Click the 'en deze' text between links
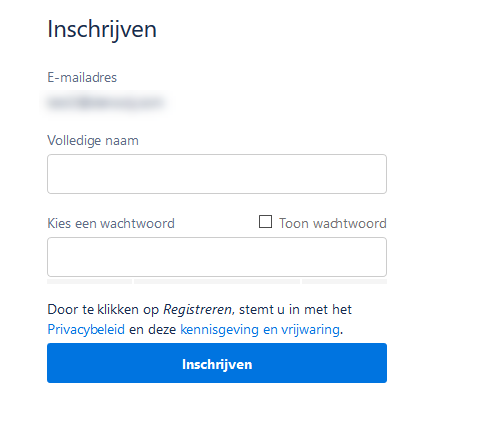The image size is (477, 430). pos(152,329)
